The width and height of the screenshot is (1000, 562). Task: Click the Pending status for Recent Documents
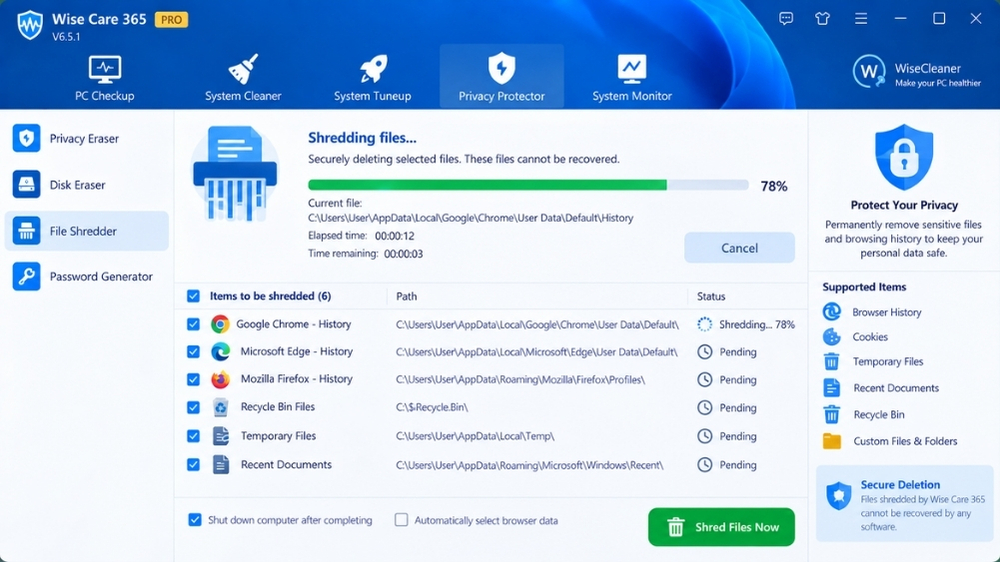point(738,465)
